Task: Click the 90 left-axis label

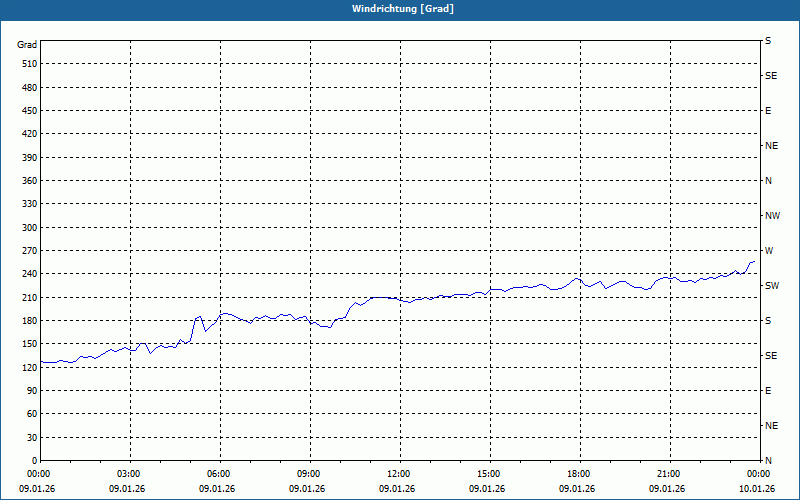Action: [32, 391]
